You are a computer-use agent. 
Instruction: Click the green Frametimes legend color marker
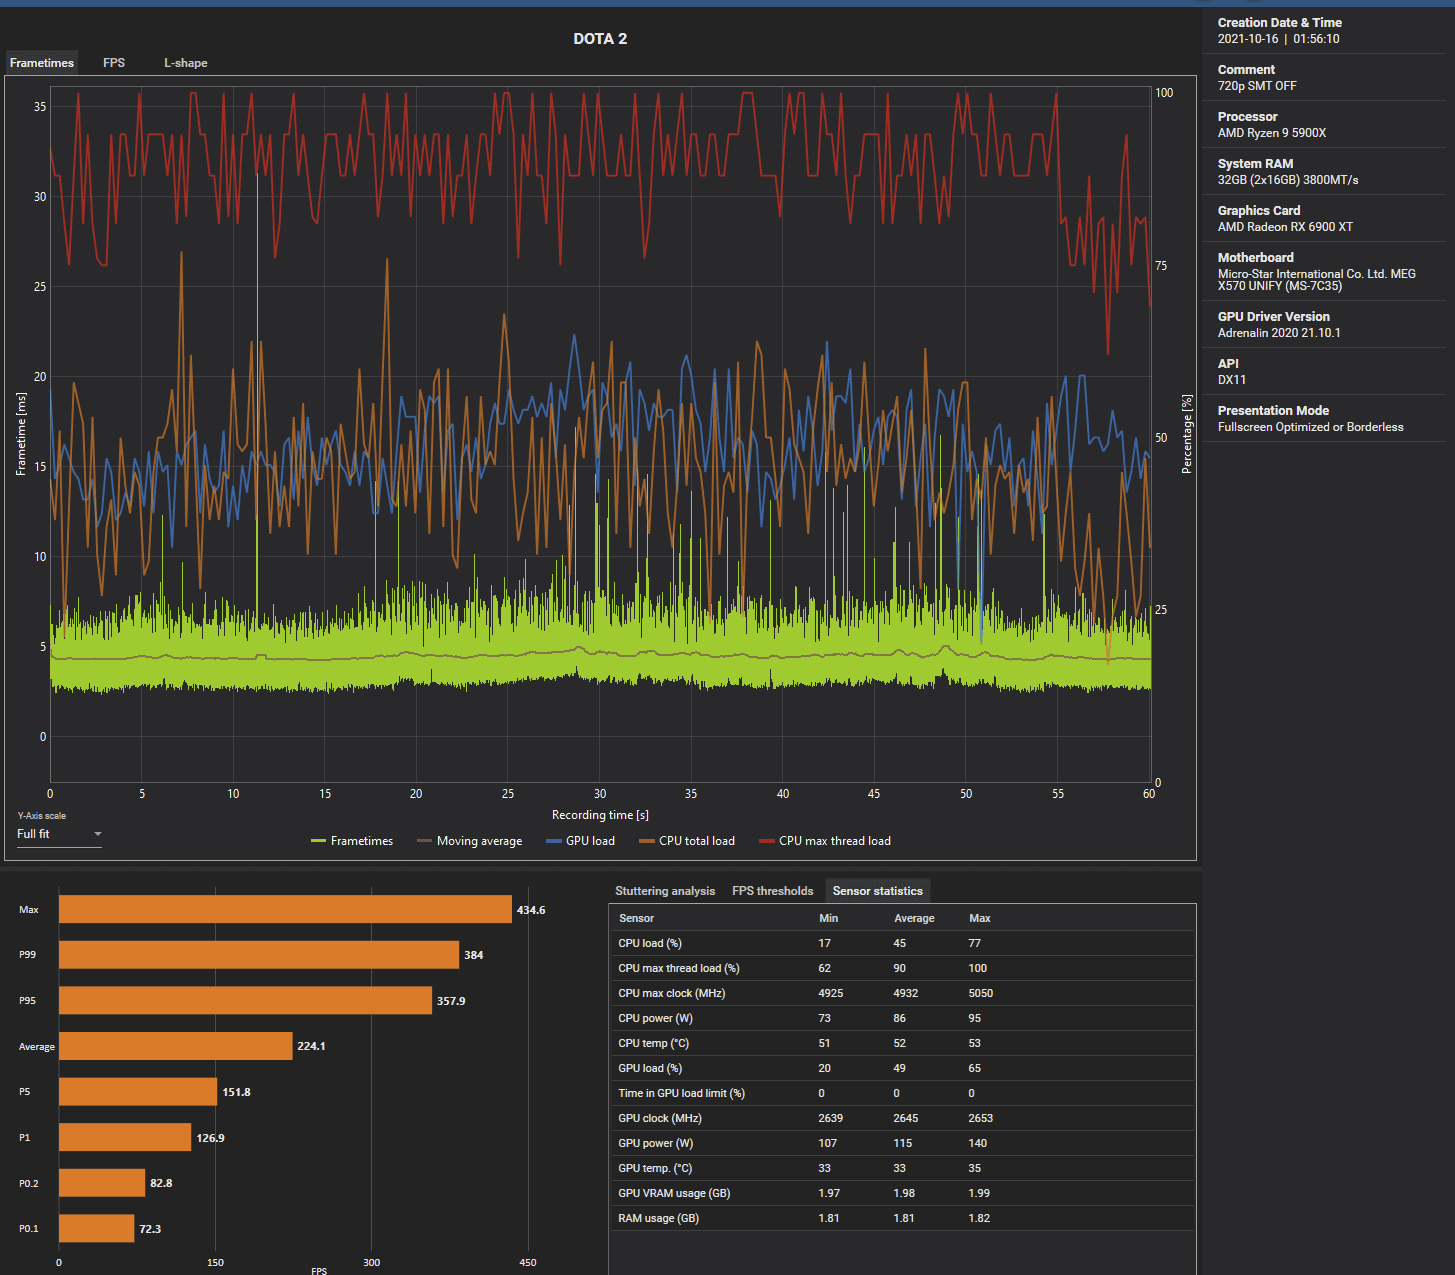318,841
